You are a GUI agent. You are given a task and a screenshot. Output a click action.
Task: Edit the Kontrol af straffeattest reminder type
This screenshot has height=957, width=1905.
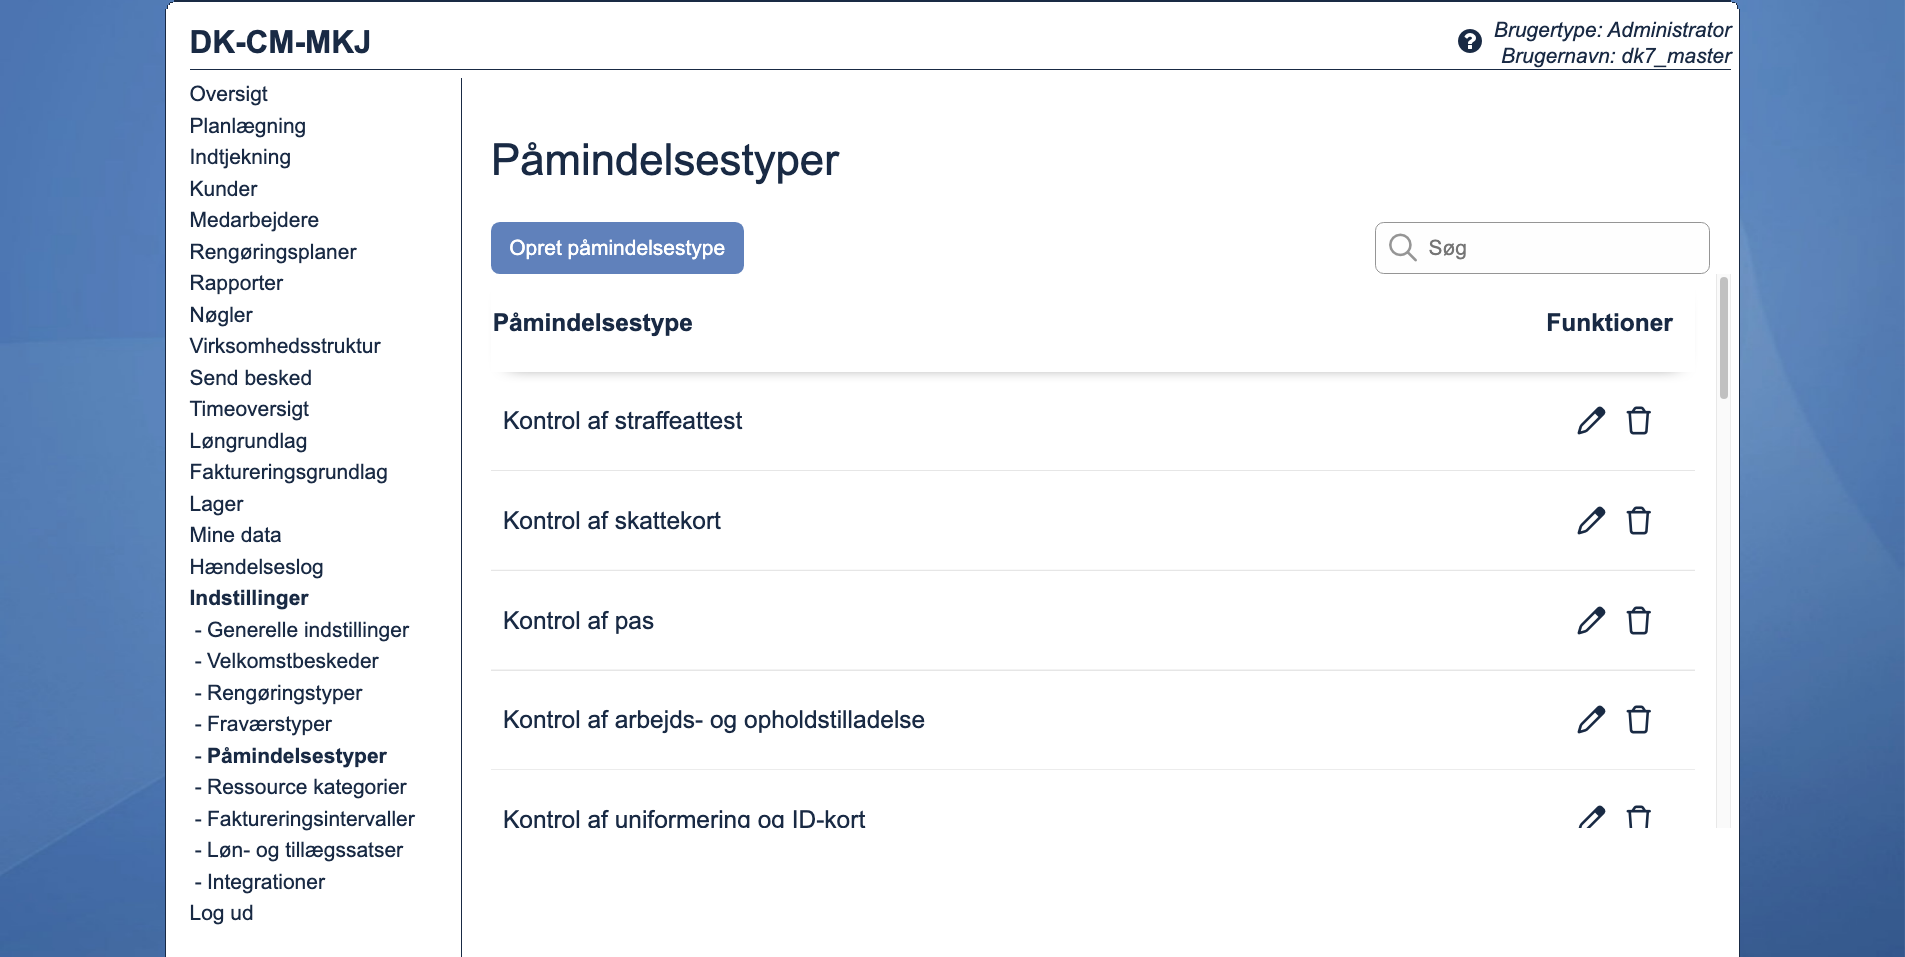[1591, 421]
